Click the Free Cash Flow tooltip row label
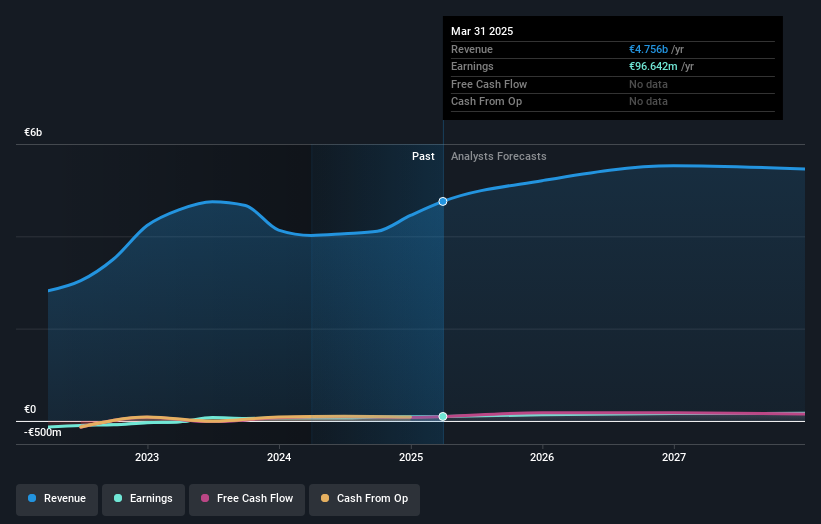Viewport: 821px width, 524px height. 489,84
